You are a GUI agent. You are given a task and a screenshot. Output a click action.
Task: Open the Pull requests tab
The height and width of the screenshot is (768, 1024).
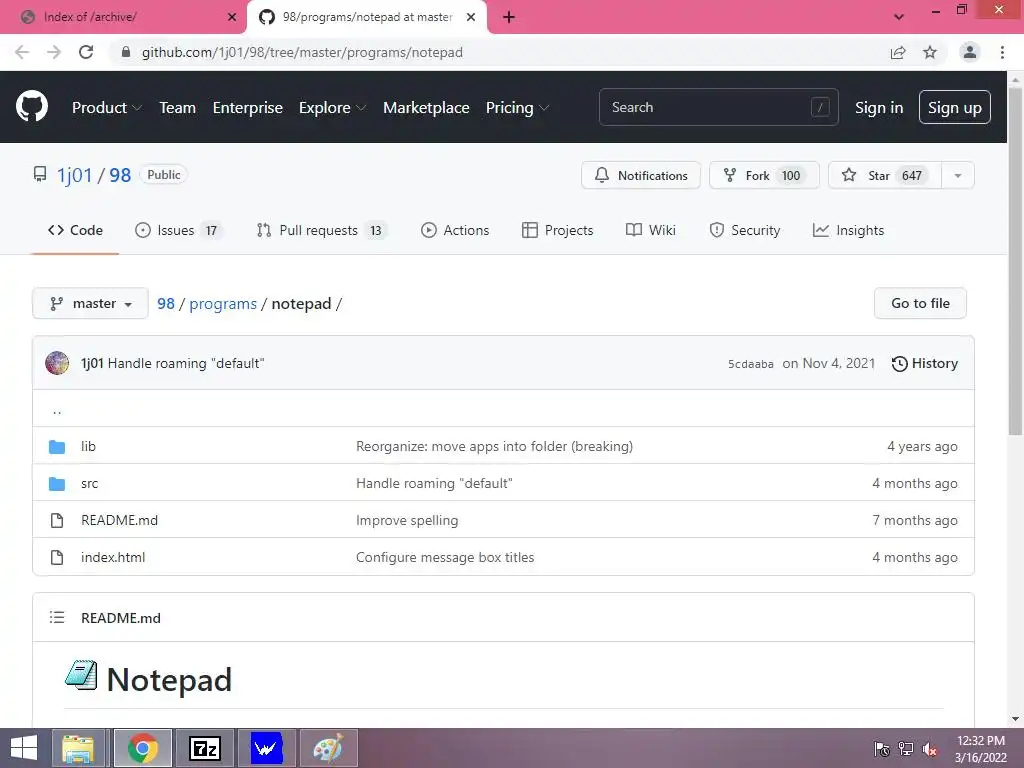[x=322, y=231]
